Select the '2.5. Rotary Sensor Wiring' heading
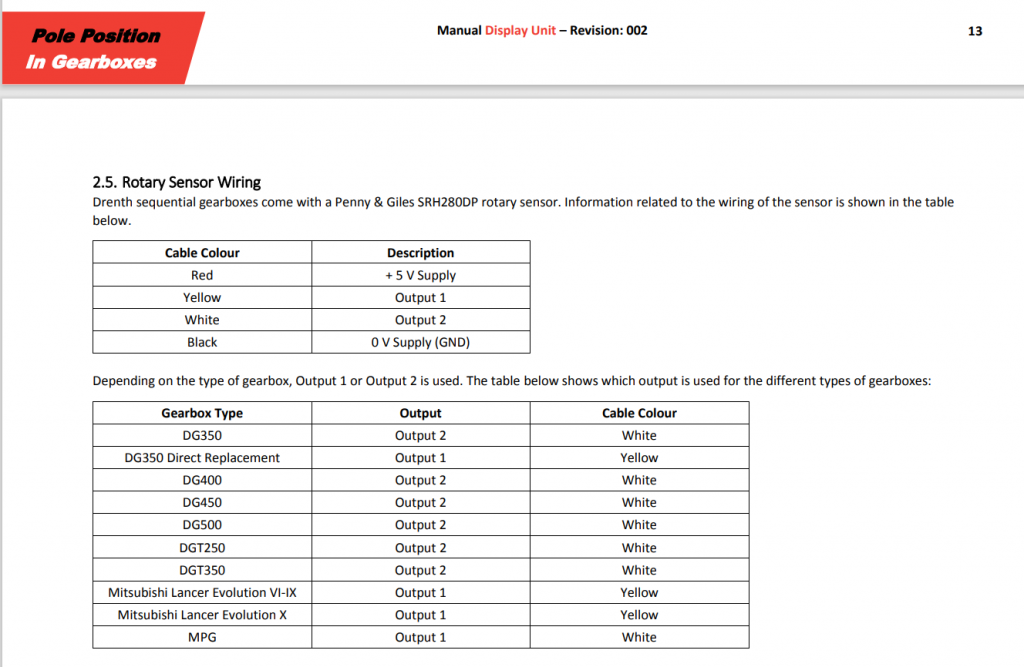The height and width of the screenshot is (667, 1024). 176,182
